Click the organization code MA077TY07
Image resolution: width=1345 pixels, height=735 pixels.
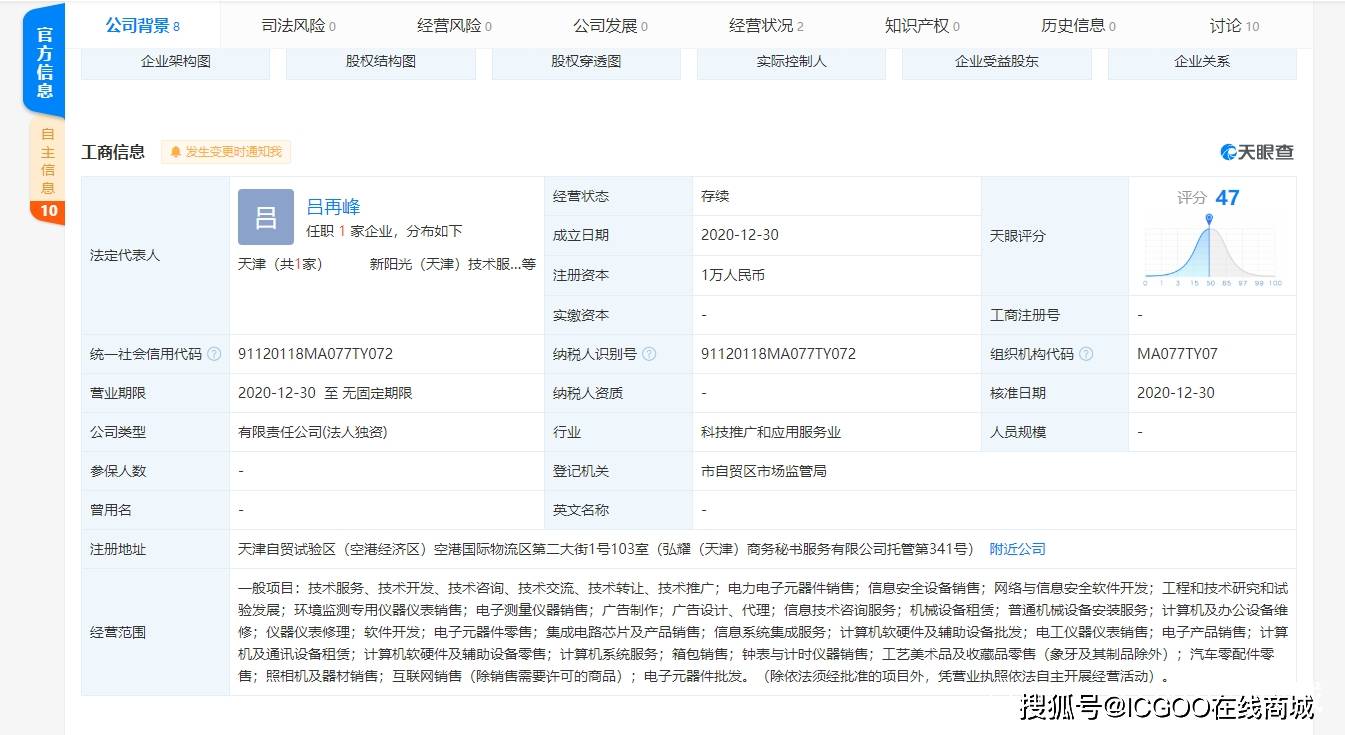[x=1177, y=354]
